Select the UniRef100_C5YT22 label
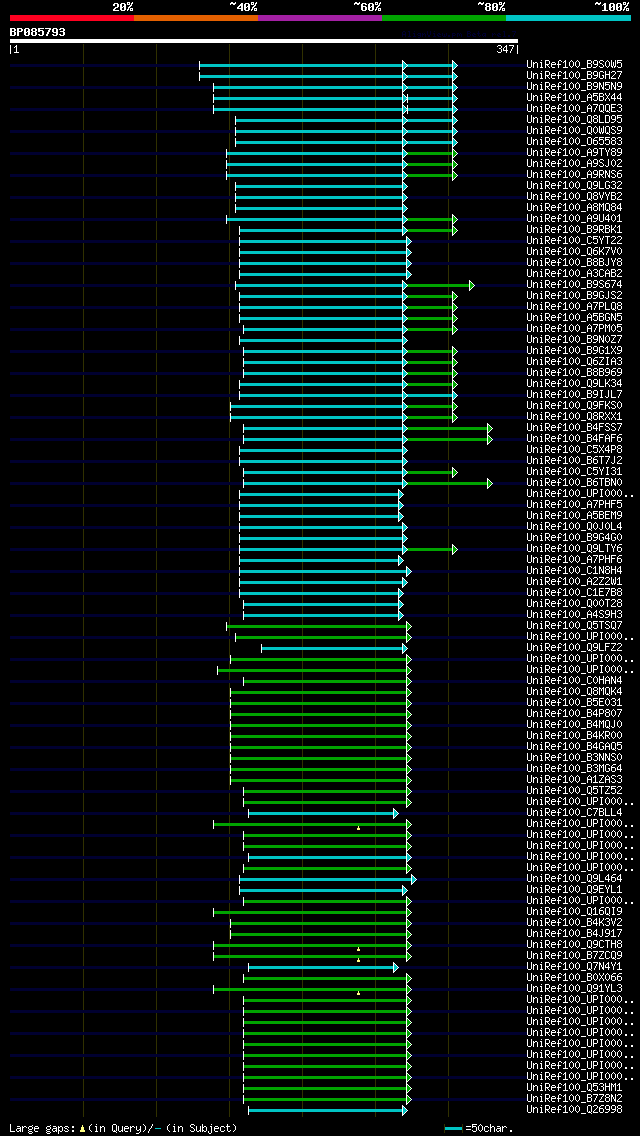 tap(574, 240)
